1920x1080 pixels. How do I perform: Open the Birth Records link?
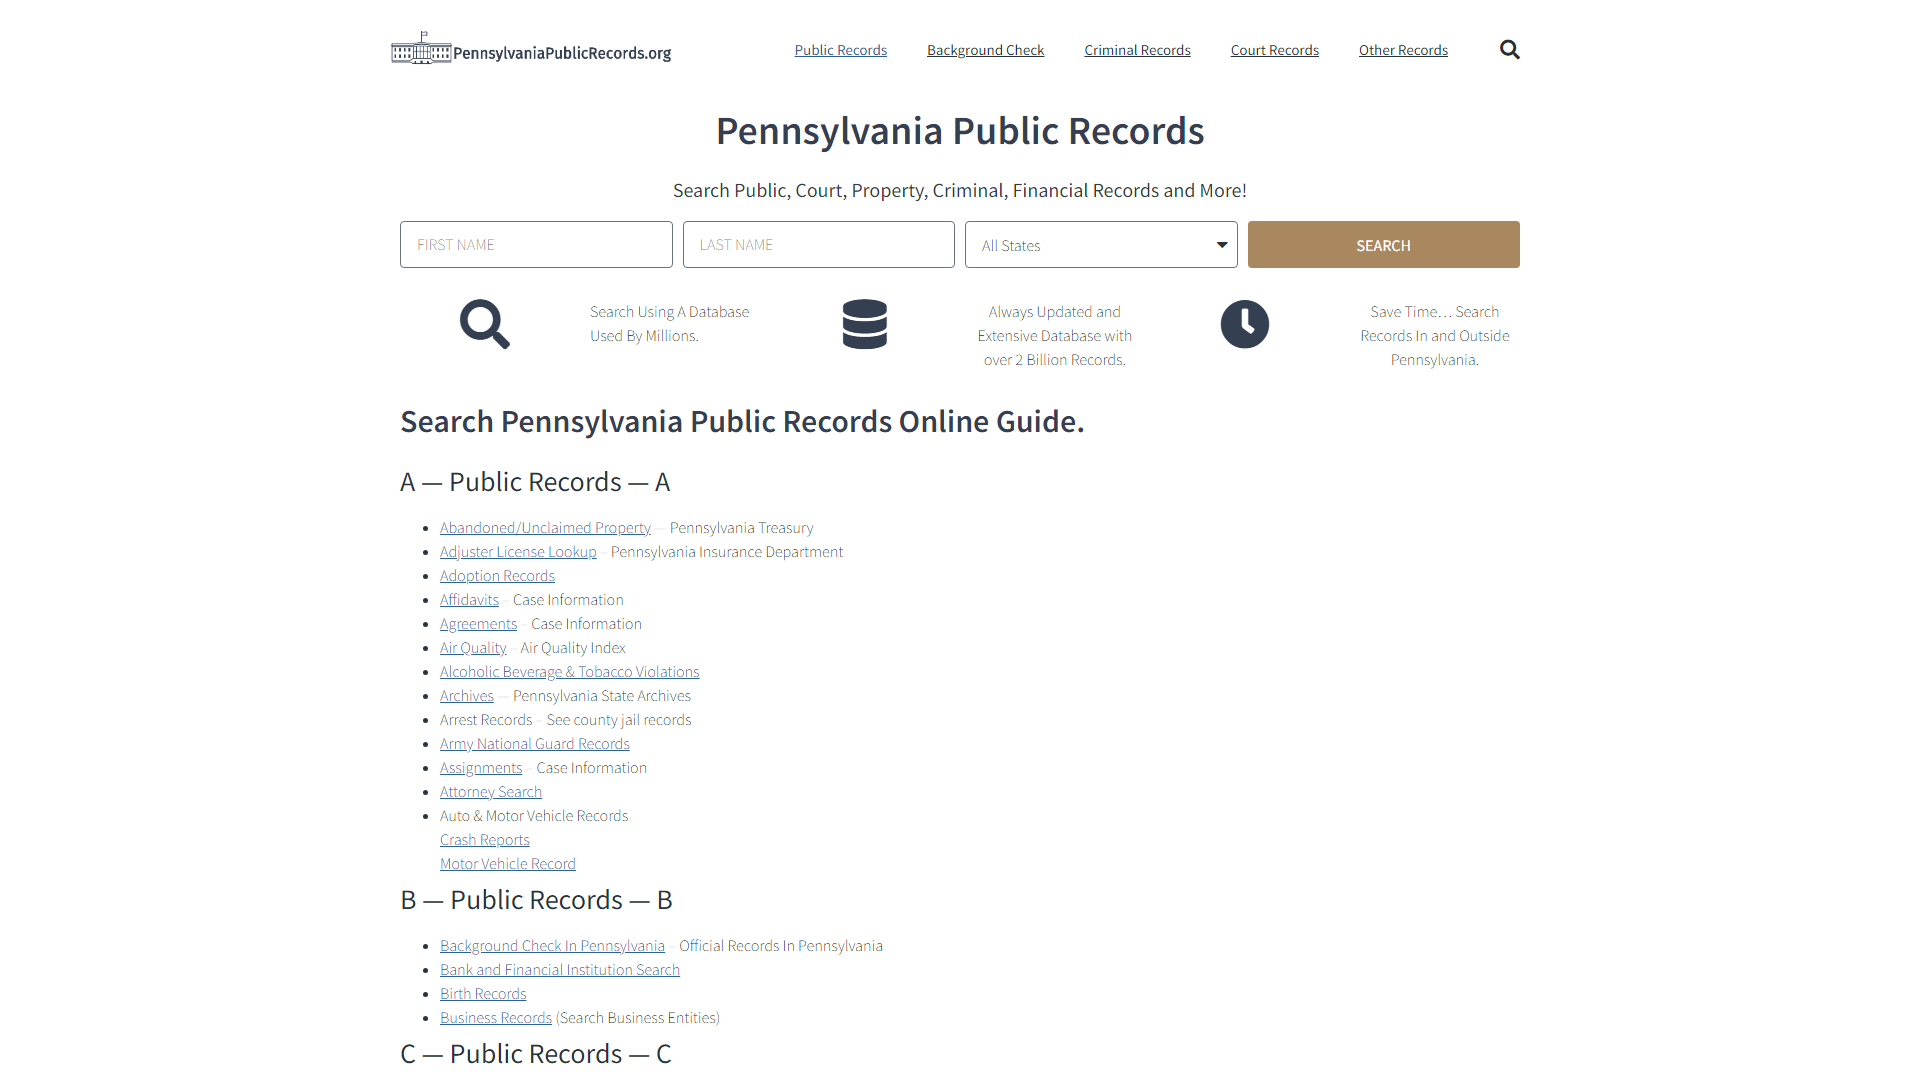click(x=483, y=994)
